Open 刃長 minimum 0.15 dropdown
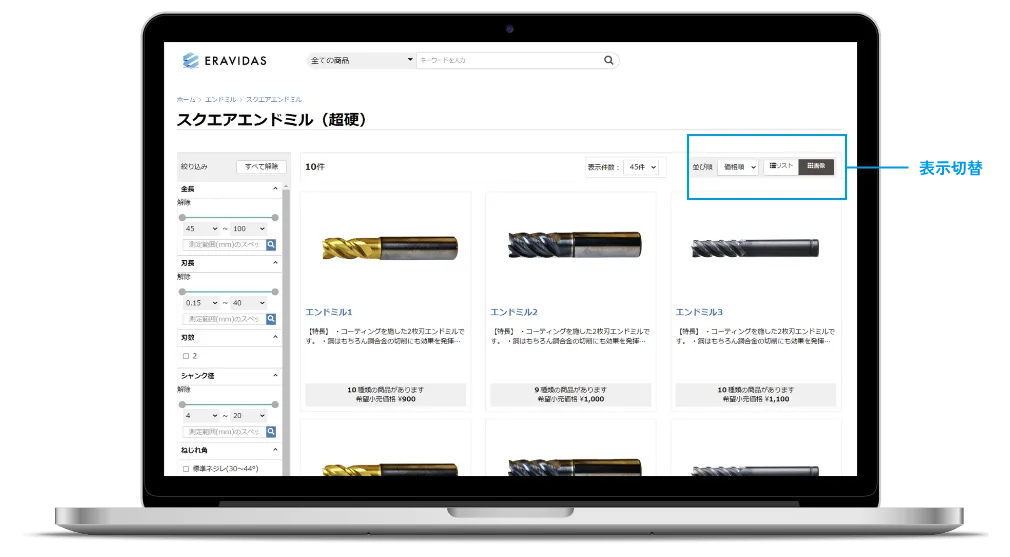 coord(201,303)
